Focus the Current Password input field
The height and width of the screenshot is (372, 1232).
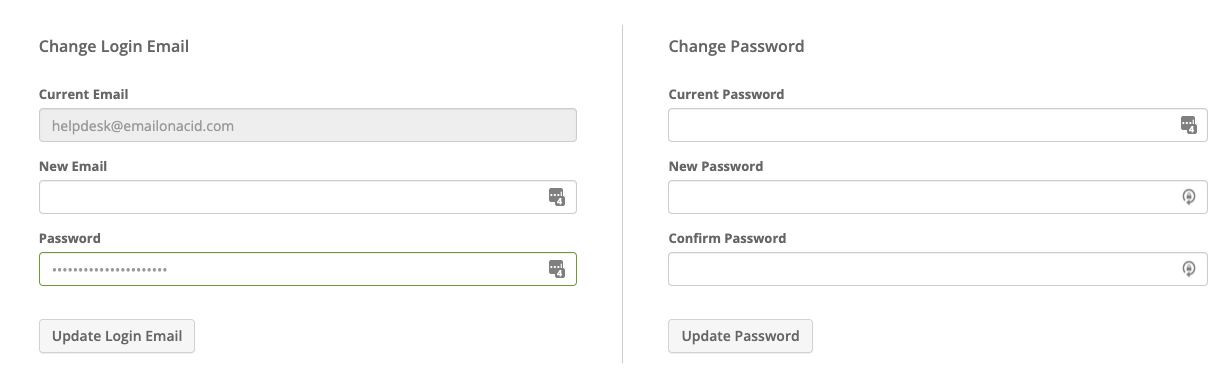point(938,125)
